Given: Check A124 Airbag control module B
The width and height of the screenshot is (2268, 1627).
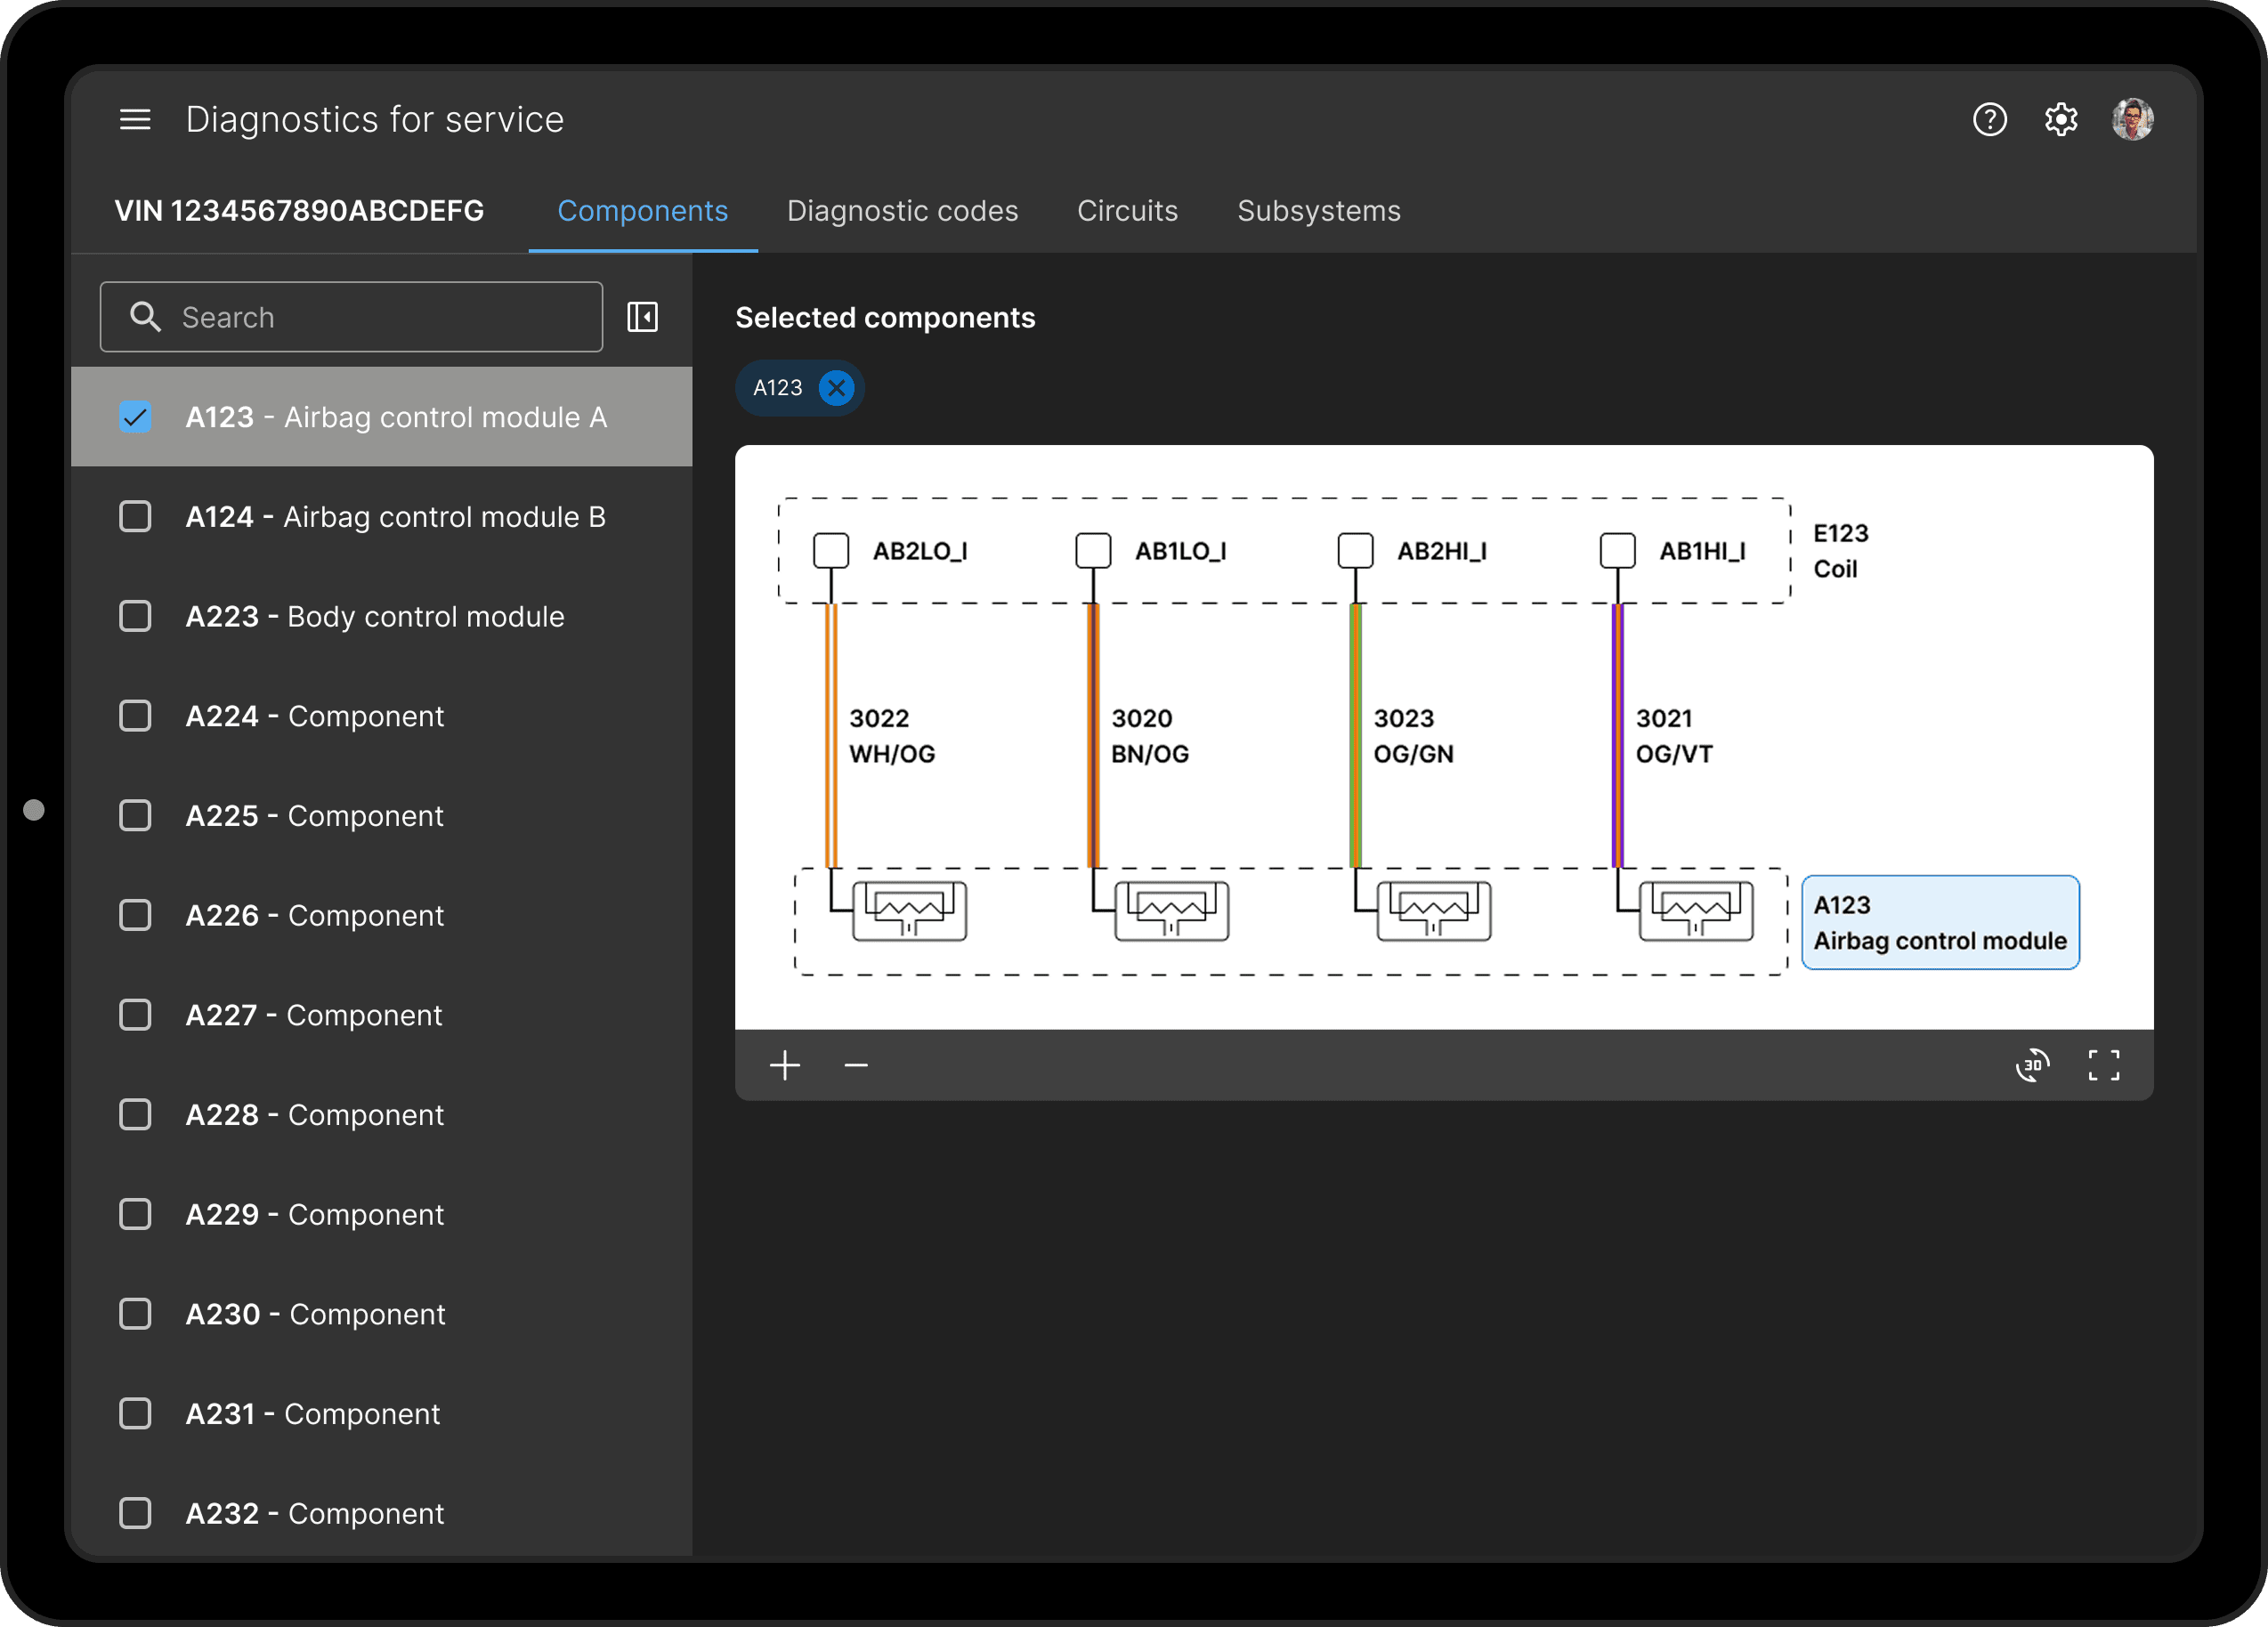Looking at the screenshot, I should (x=135, y=517).
